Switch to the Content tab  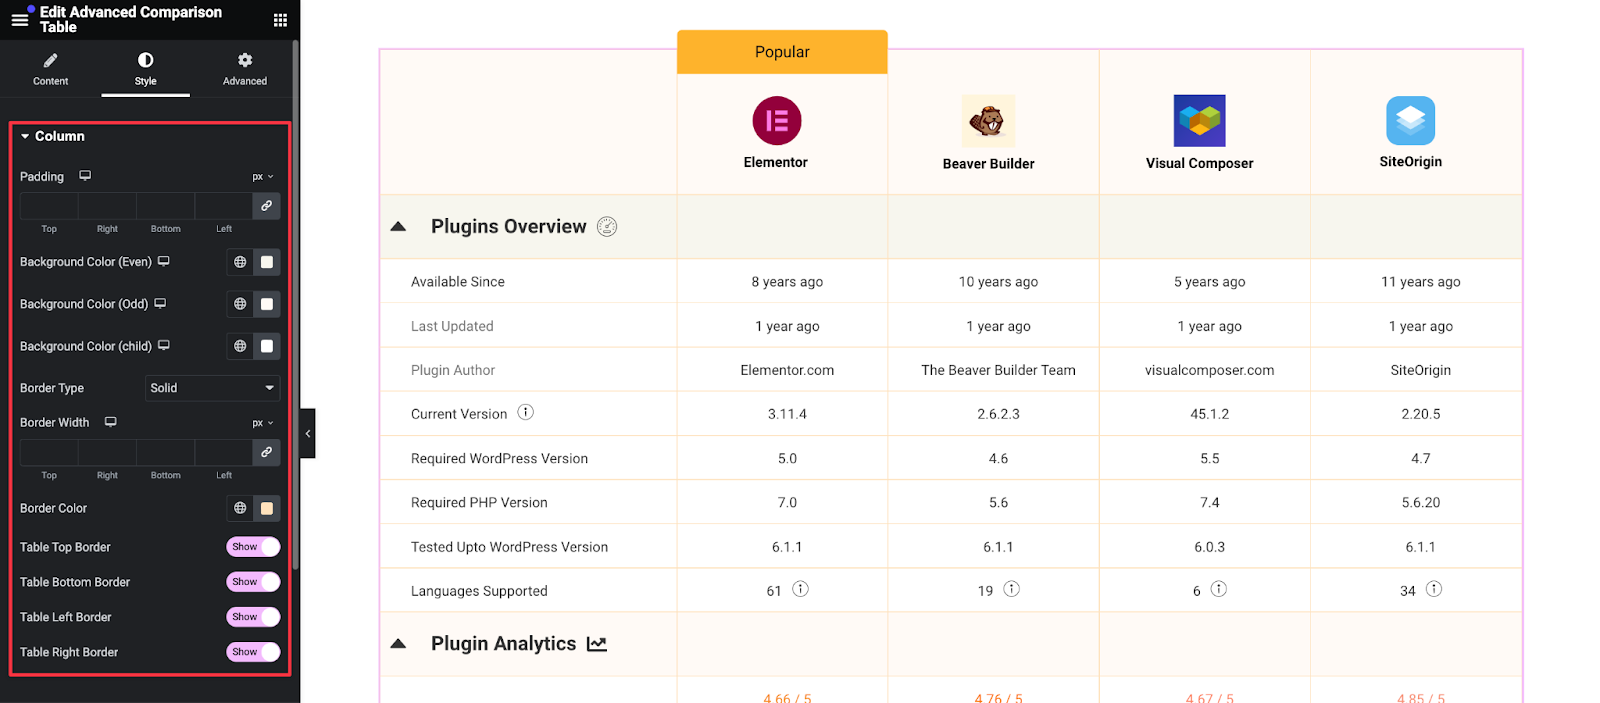50,69
